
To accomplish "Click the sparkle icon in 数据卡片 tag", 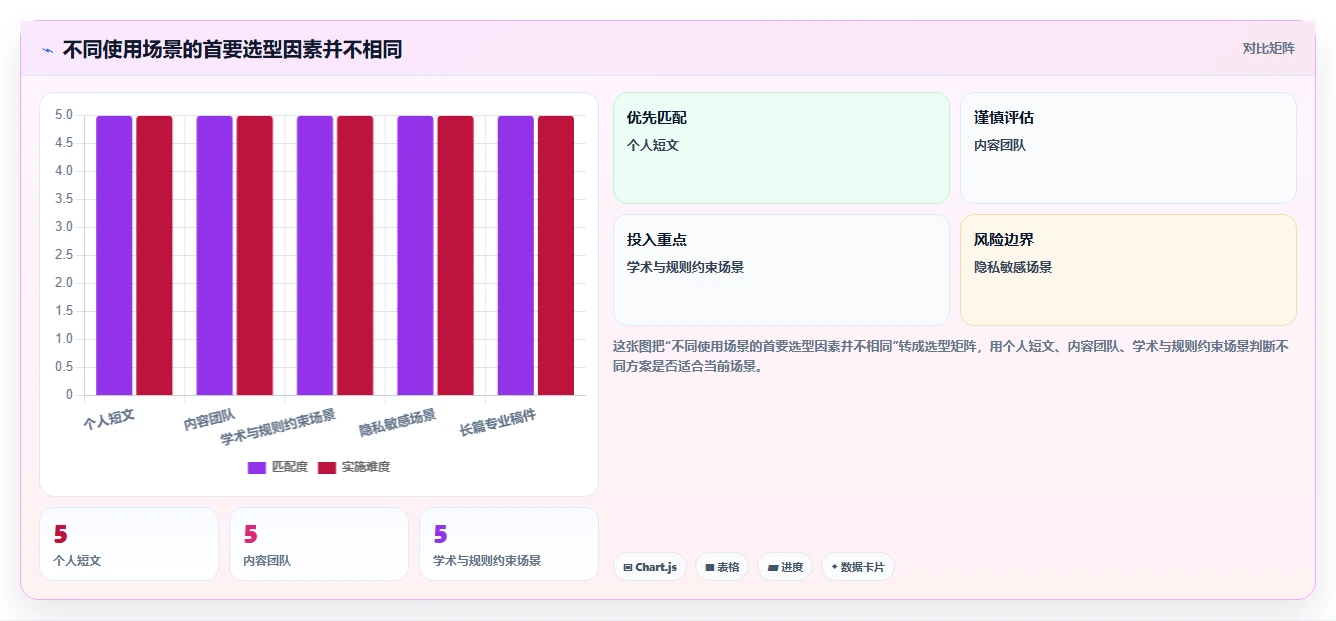I will point(834,567).
